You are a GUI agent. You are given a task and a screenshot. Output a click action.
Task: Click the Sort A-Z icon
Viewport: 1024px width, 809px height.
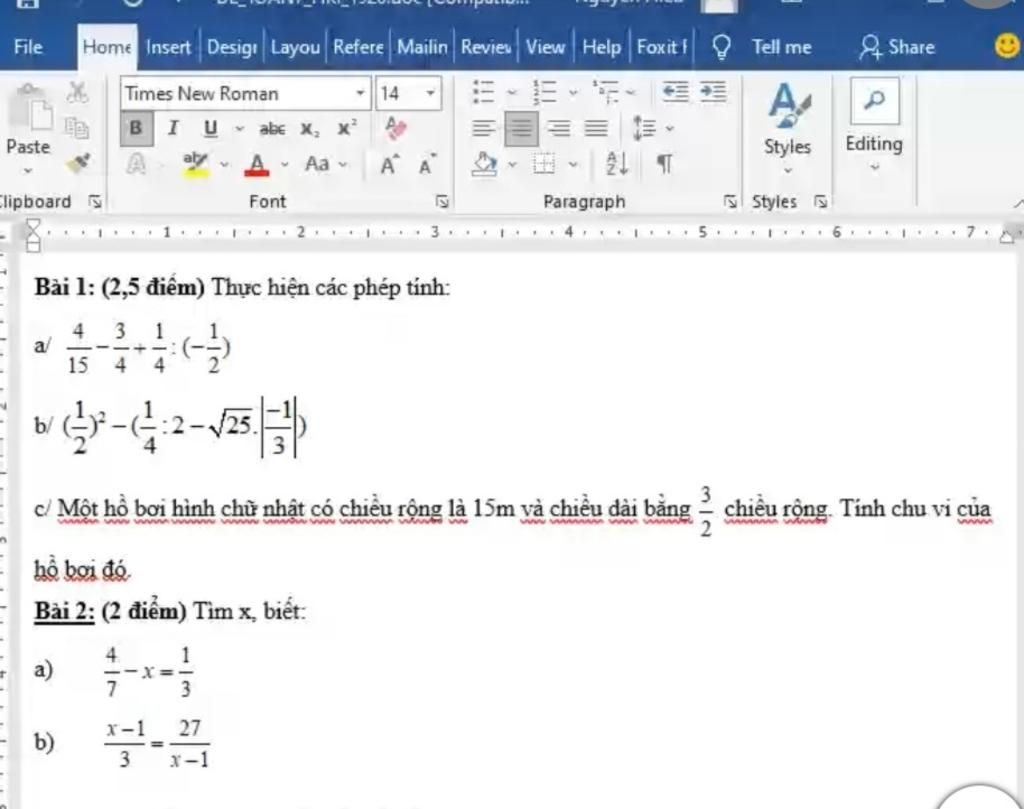[617, 164]
